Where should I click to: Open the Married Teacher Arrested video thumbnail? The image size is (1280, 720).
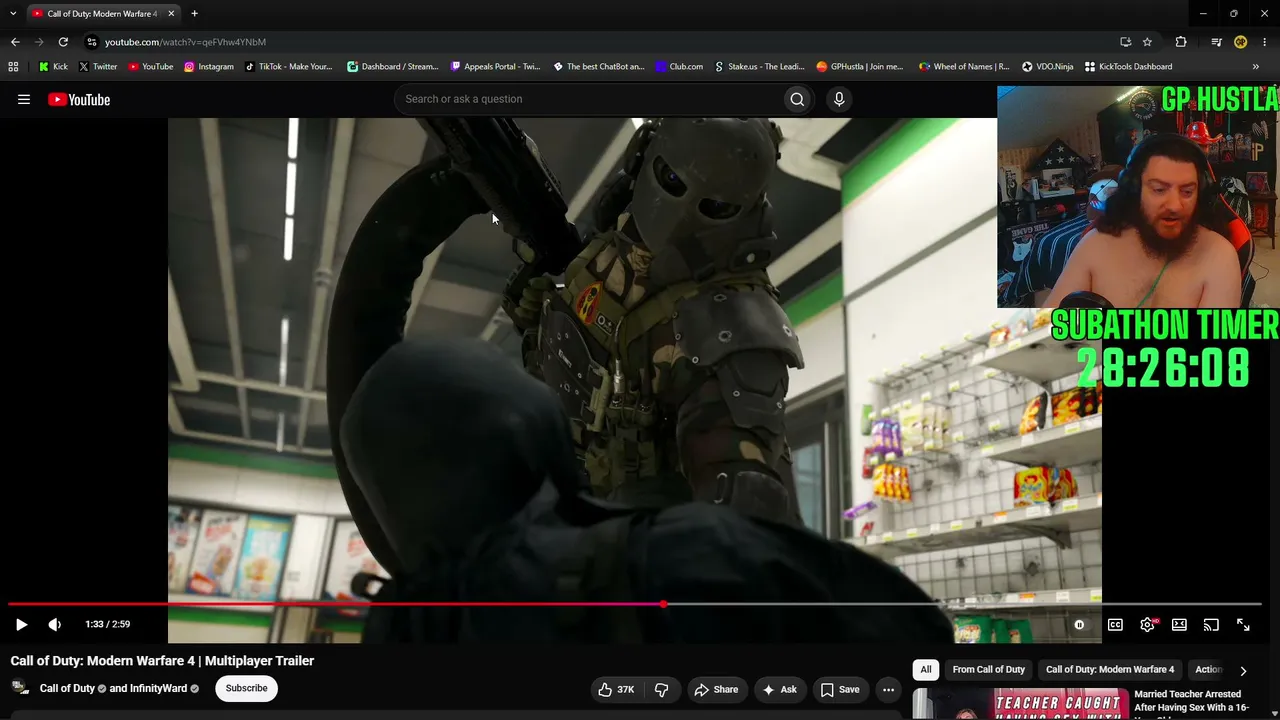click(1018, 704)
